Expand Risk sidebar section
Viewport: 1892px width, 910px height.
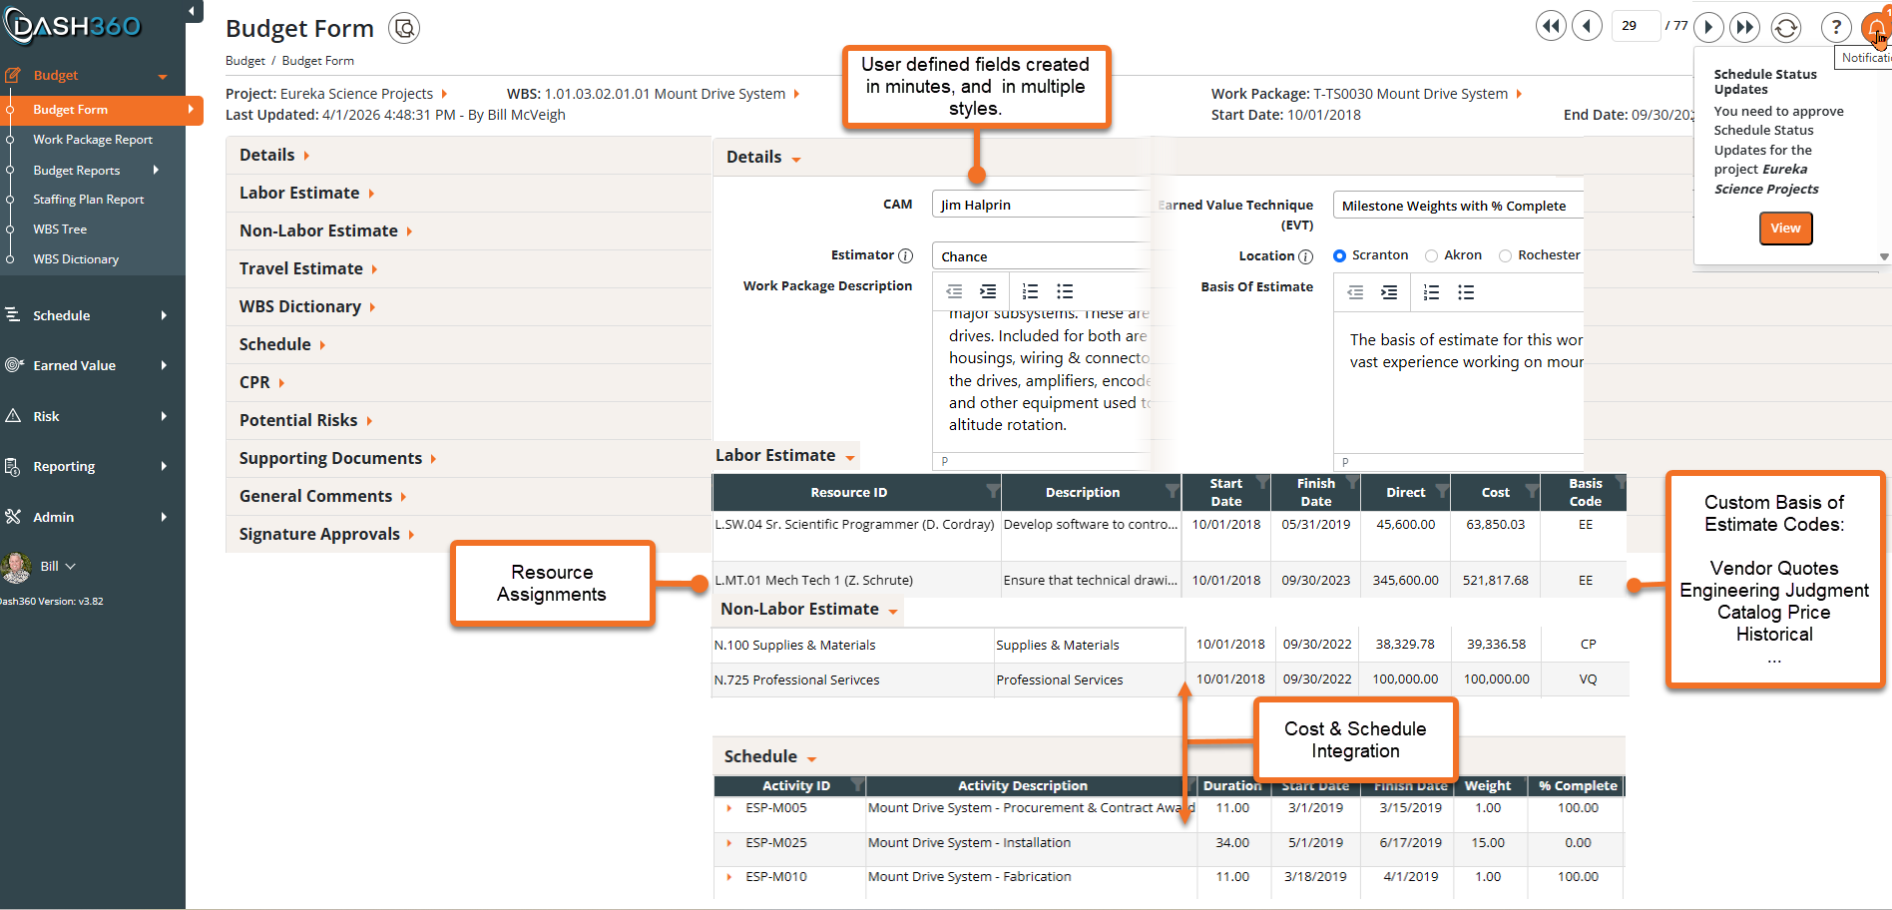pyautogui.click(x=92, y=416)
